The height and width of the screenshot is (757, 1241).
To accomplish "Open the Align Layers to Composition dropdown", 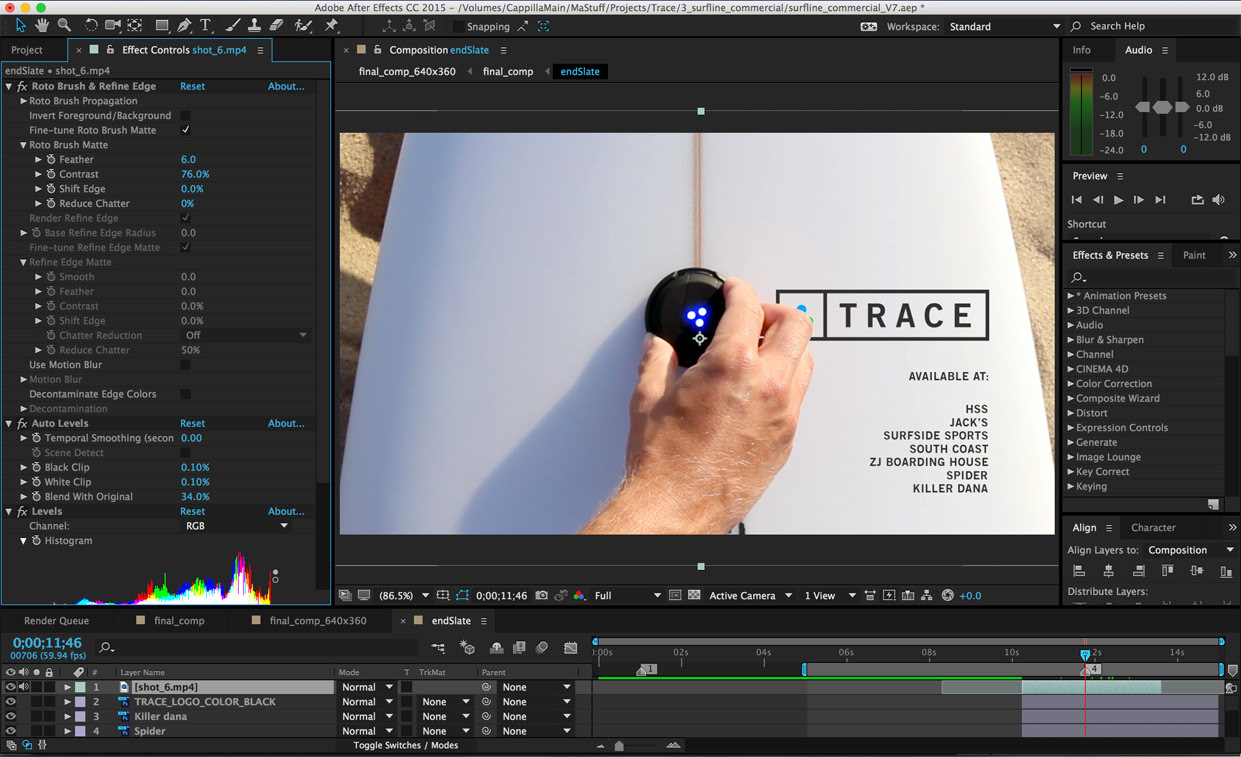I will [1190, 550].
